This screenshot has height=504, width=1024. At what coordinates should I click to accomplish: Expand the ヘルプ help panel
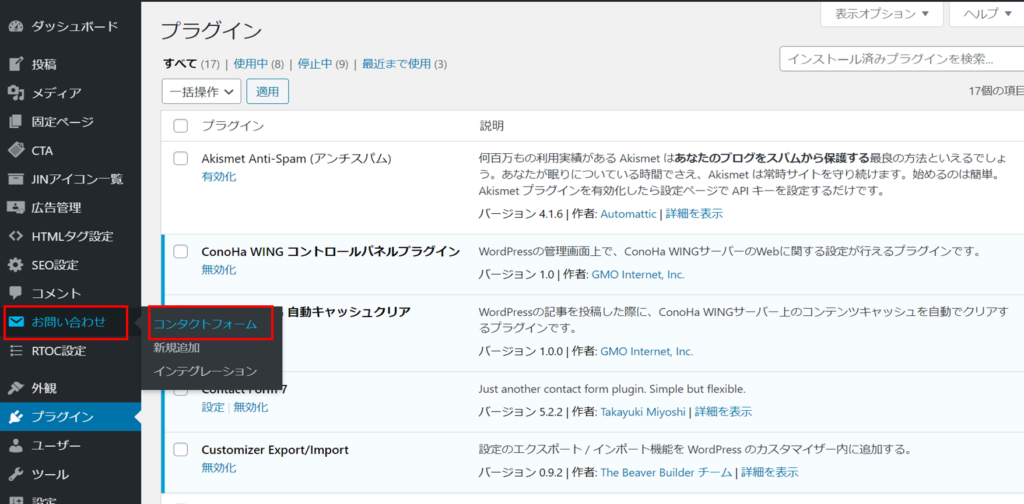pos(988,14)
